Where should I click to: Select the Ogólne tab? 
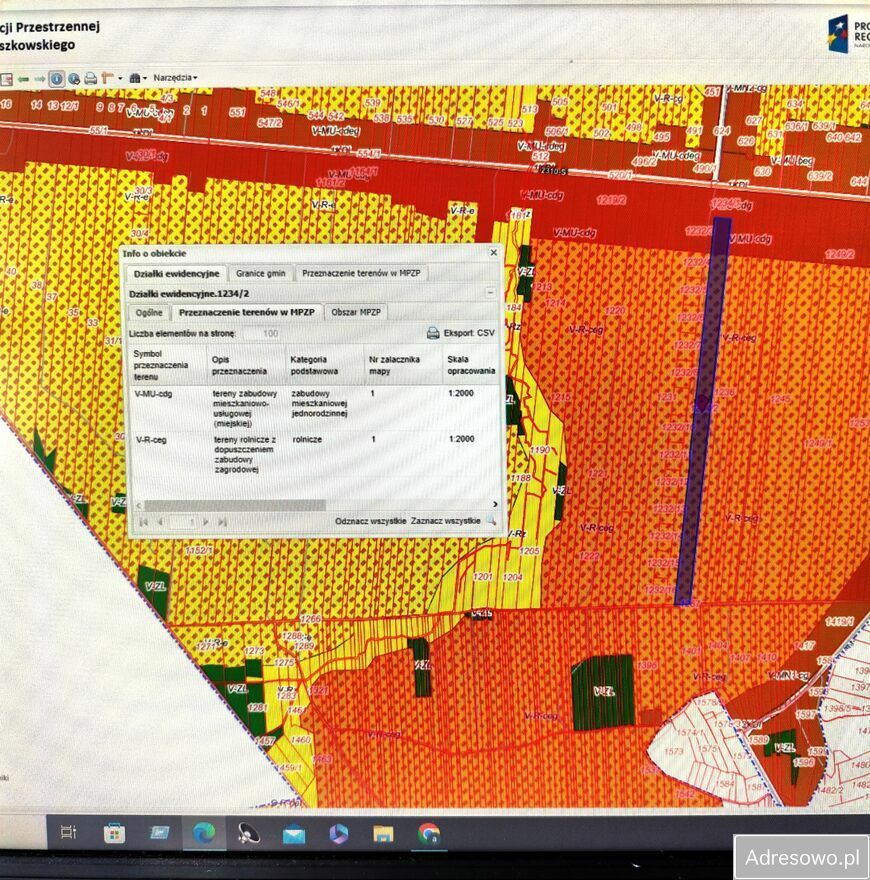tap(148, 313)
